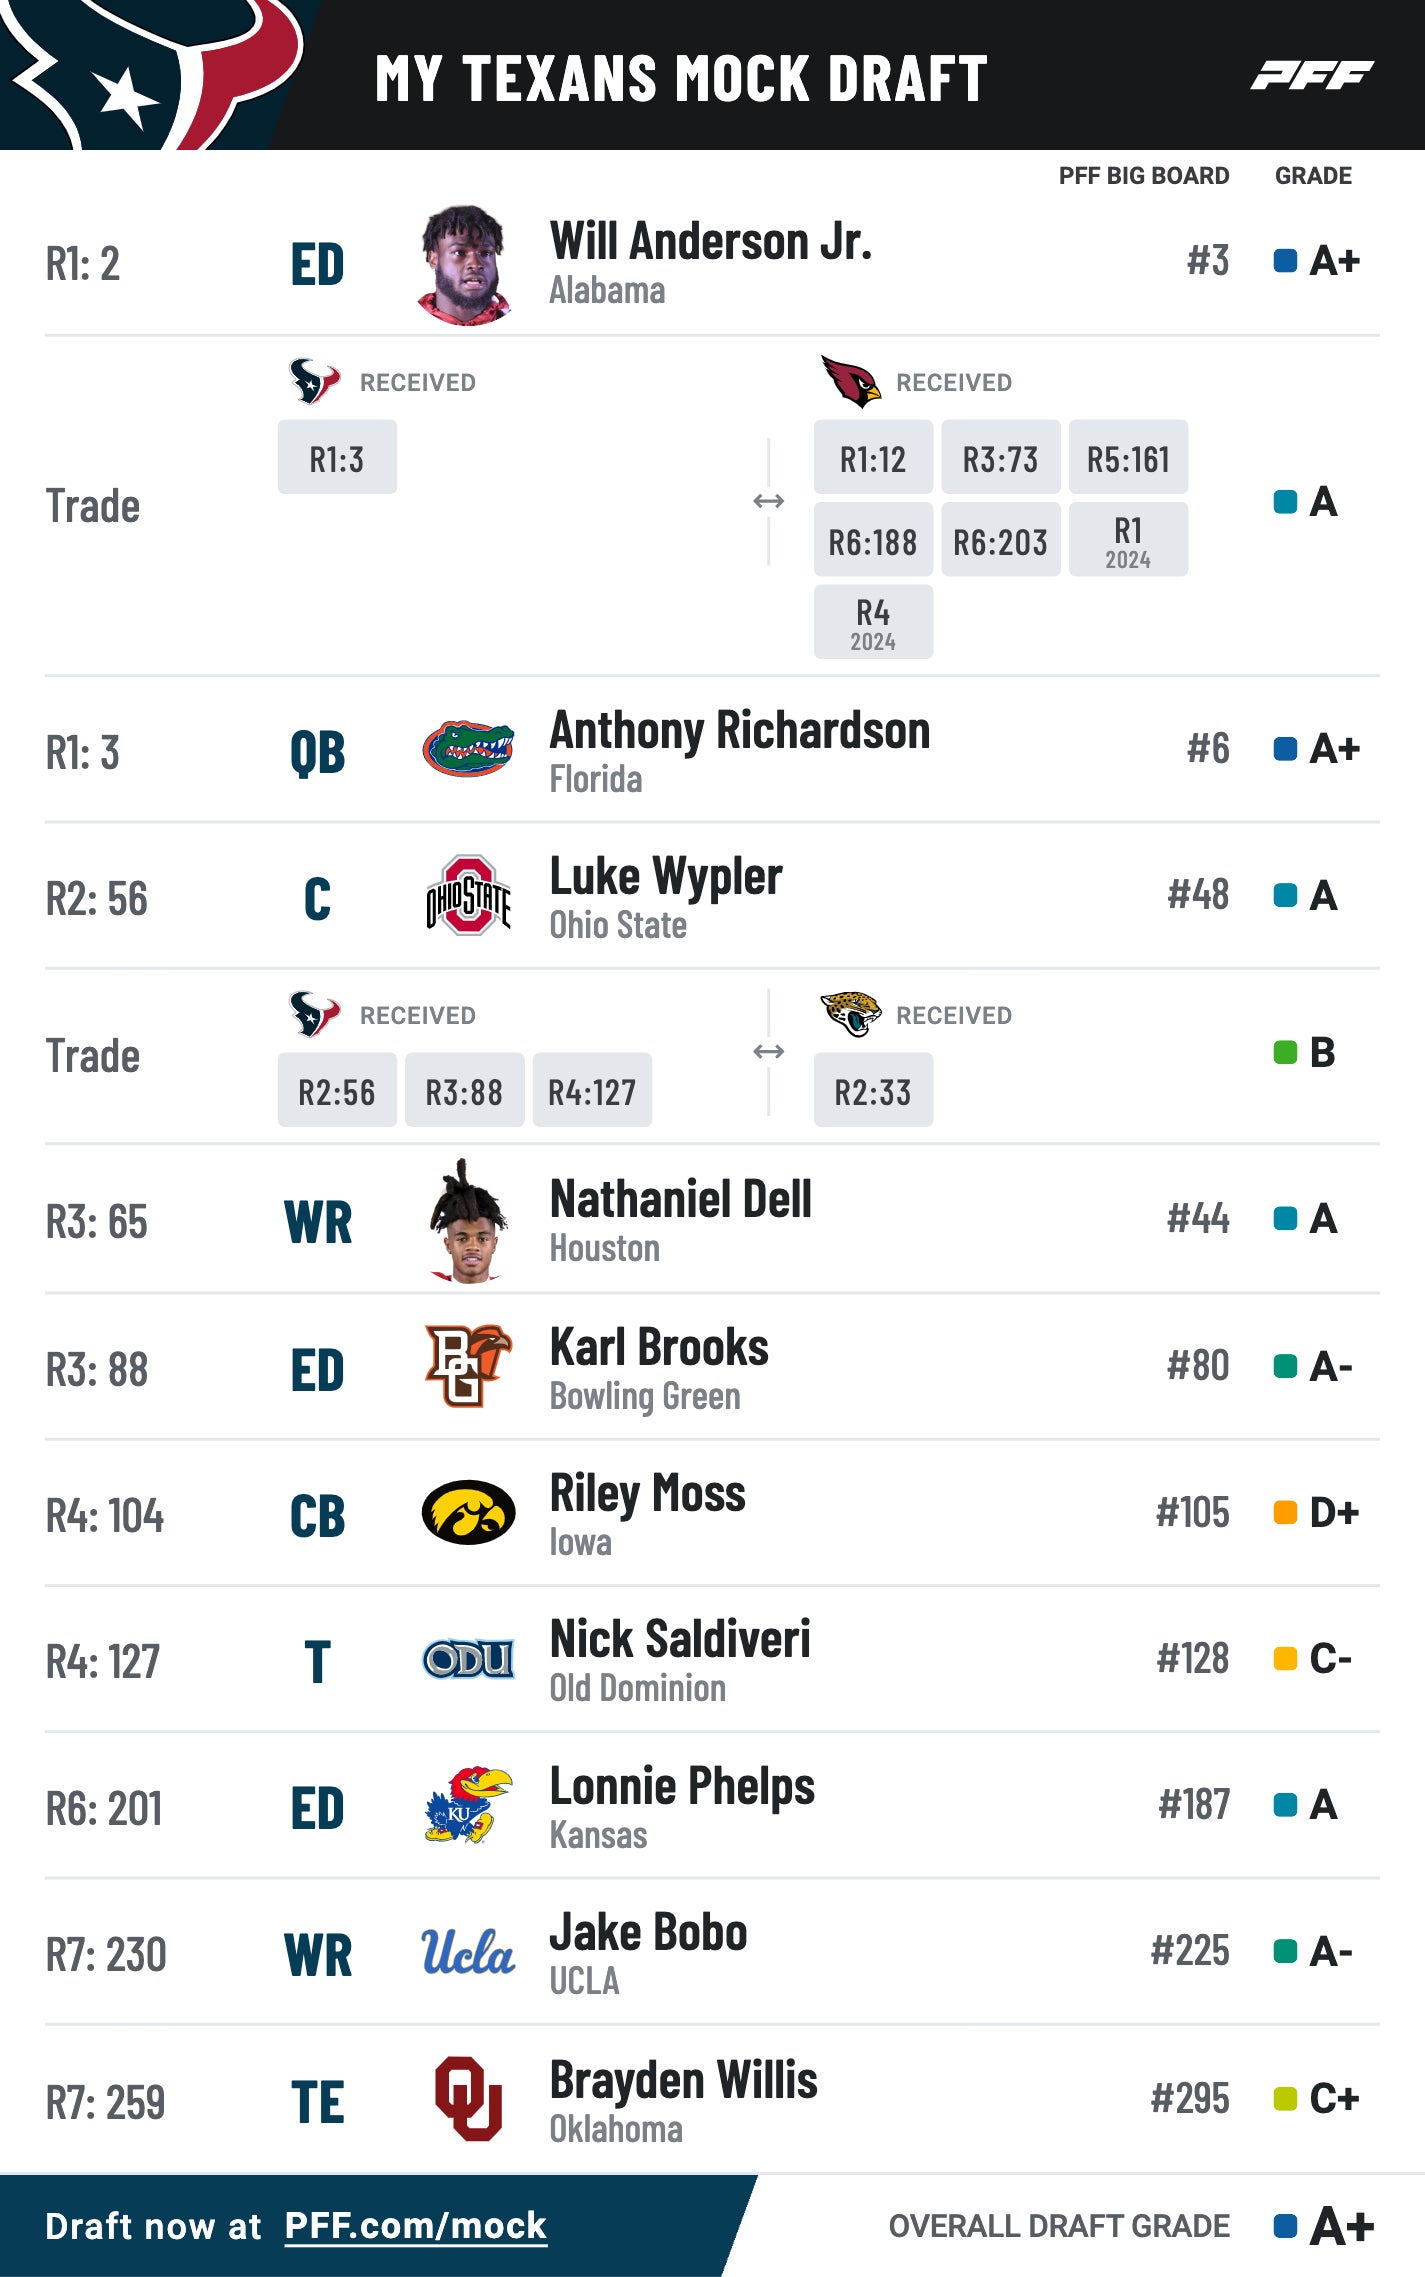Click the PFF logo in header
The width and height of the screenshot is (1425, 2277).
(1311, 75)
